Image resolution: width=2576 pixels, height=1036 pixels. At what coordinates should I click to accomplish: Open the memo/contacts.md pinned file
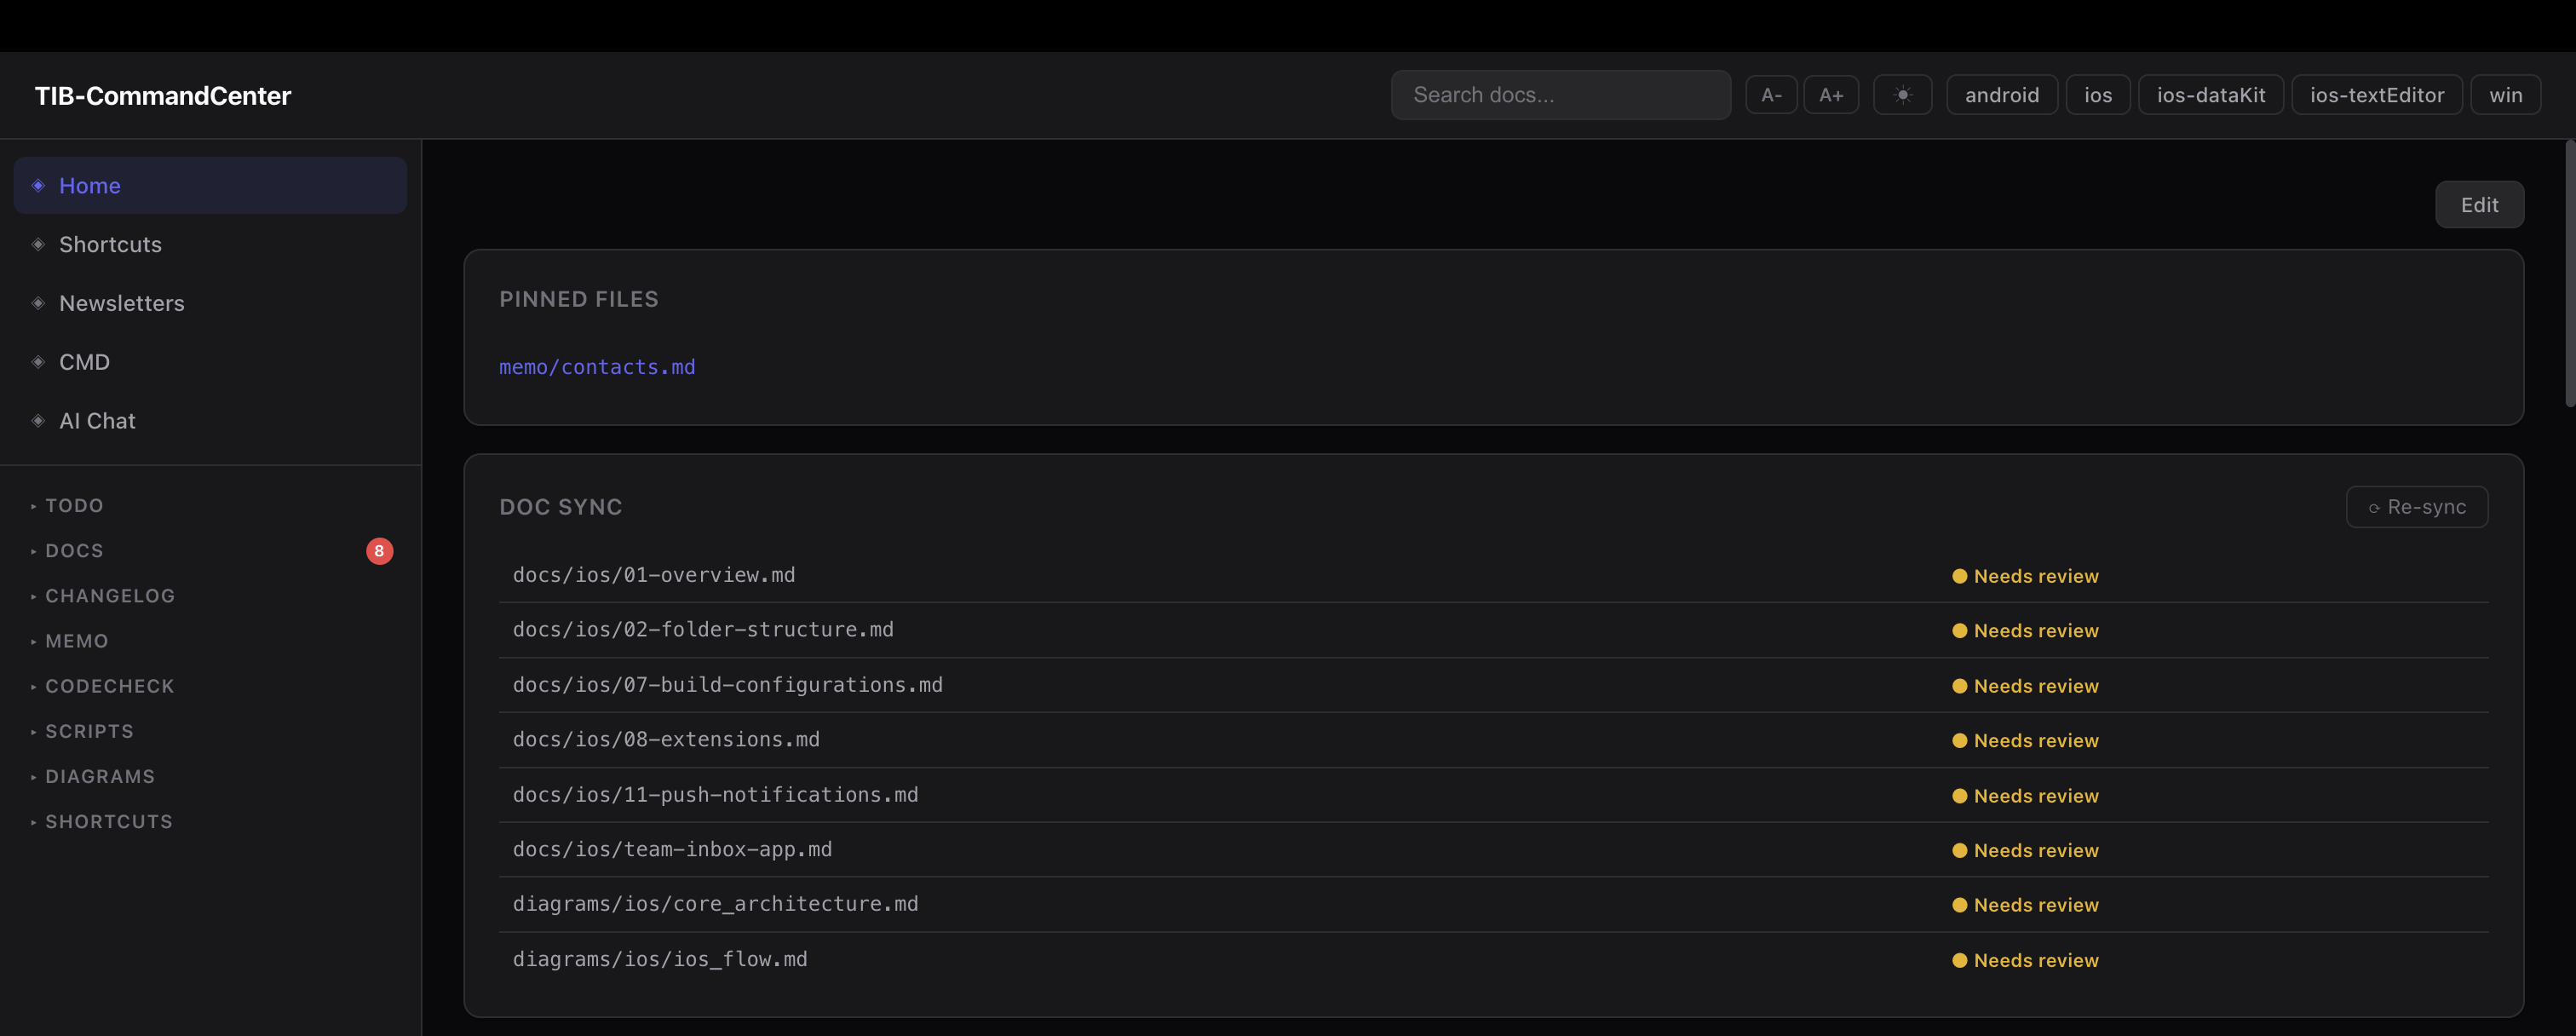pyautogui.click(x=597, y=367)
